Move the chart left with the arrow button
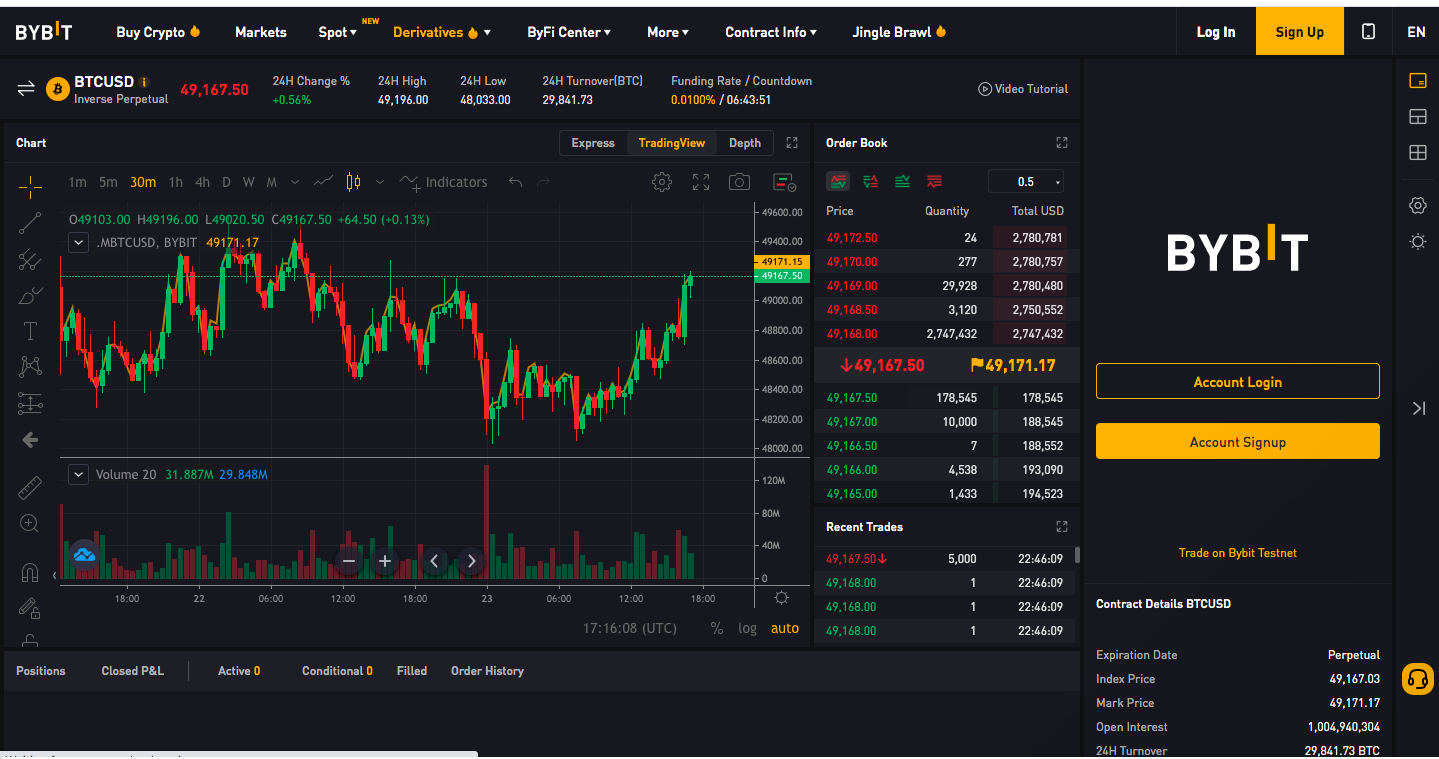This screenshot has height=759, width=1439. click(434, 562)
